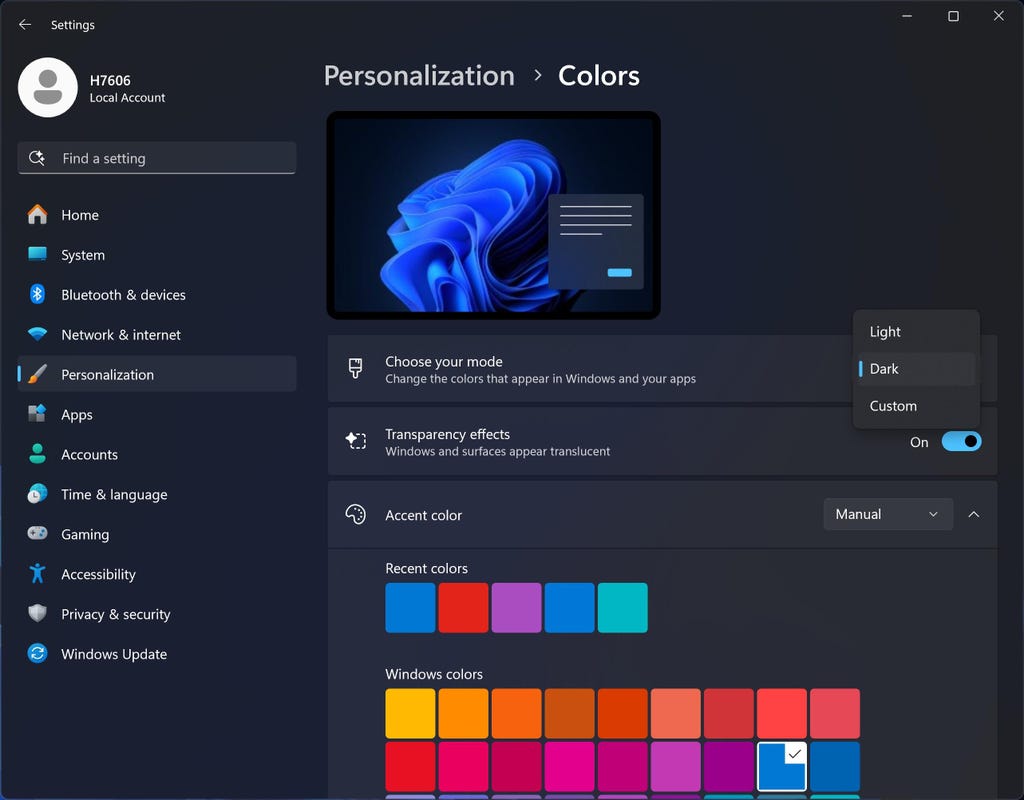Click the Windows colors heading
This screenshot has width=1024, height=800.
click(x=434, y=674)
